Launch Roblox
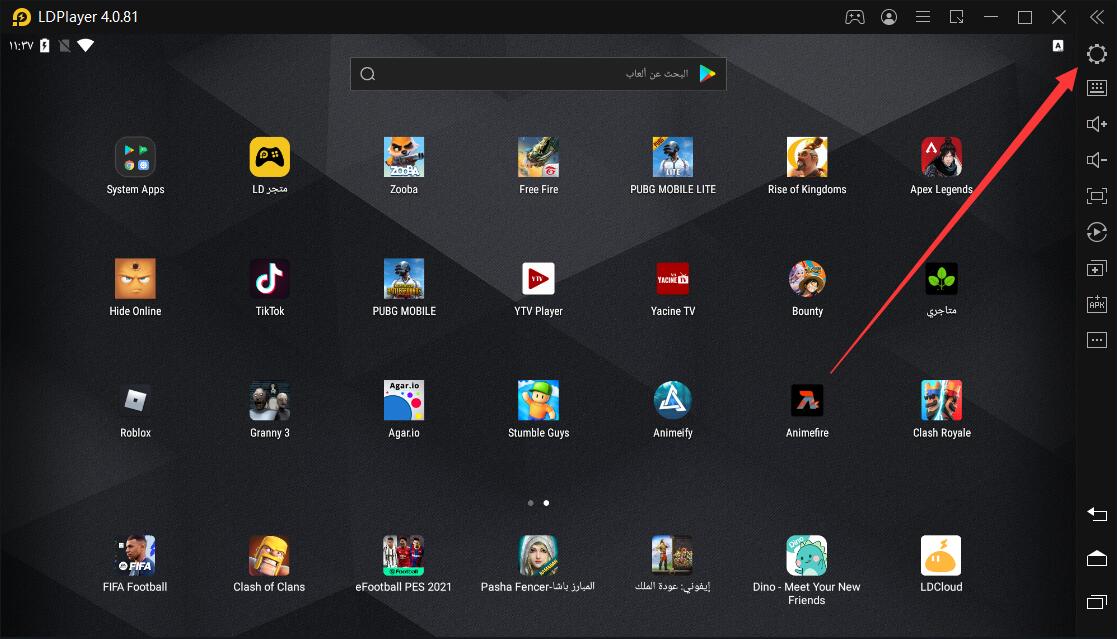The image size is (1117, 639). tap(135, 400)
